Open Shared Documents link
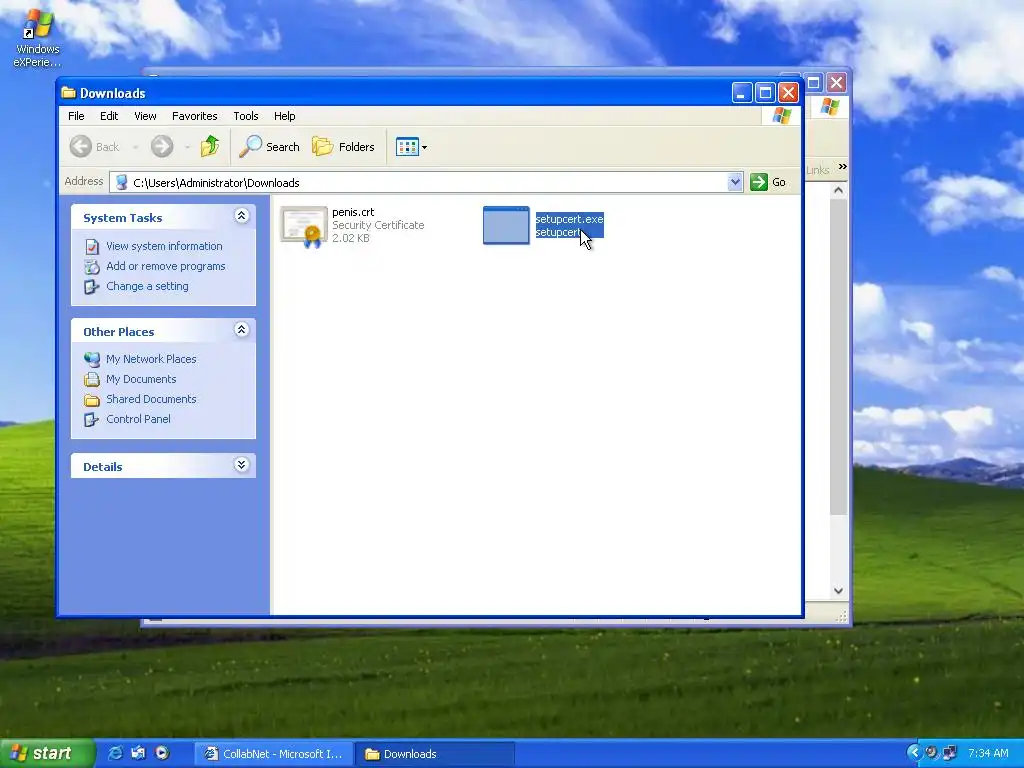The image size is (1024, 768). pos(151,399)
